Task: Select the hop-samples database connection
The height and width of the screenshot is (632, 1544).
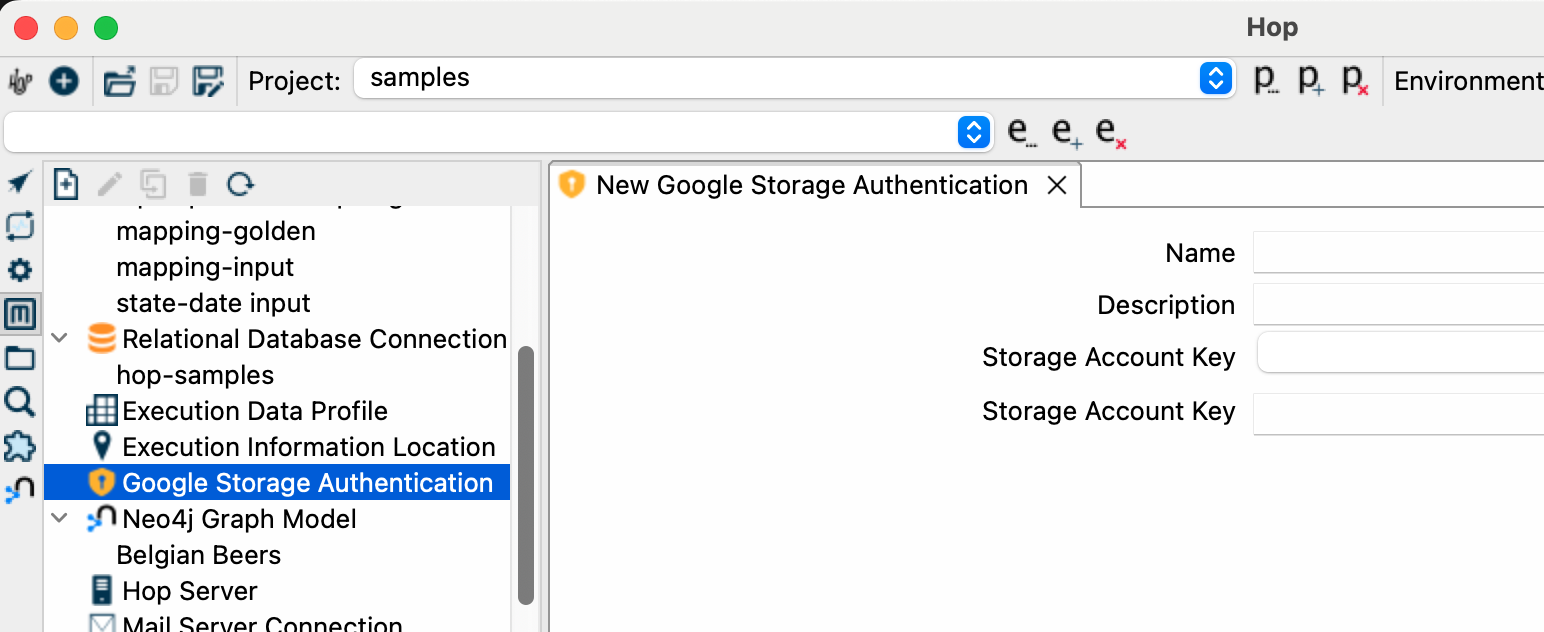Action: (195, 375)
